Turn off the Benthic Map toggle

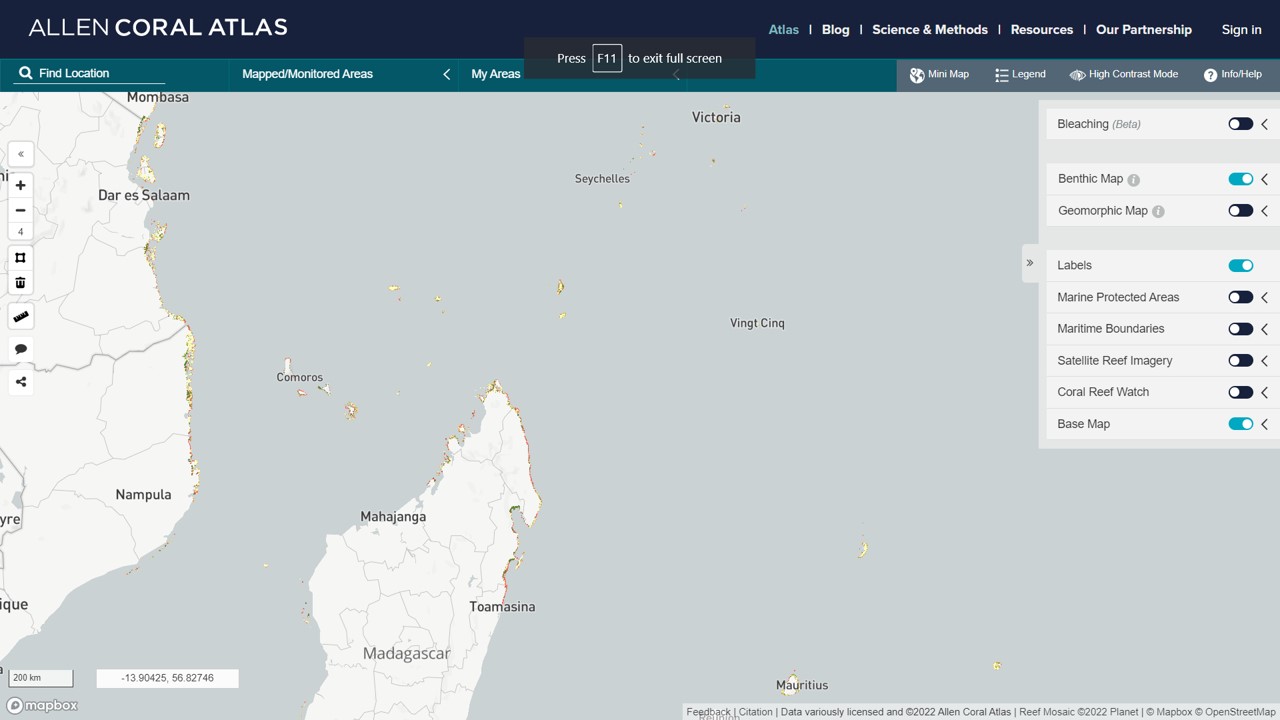pos(1240,179)
